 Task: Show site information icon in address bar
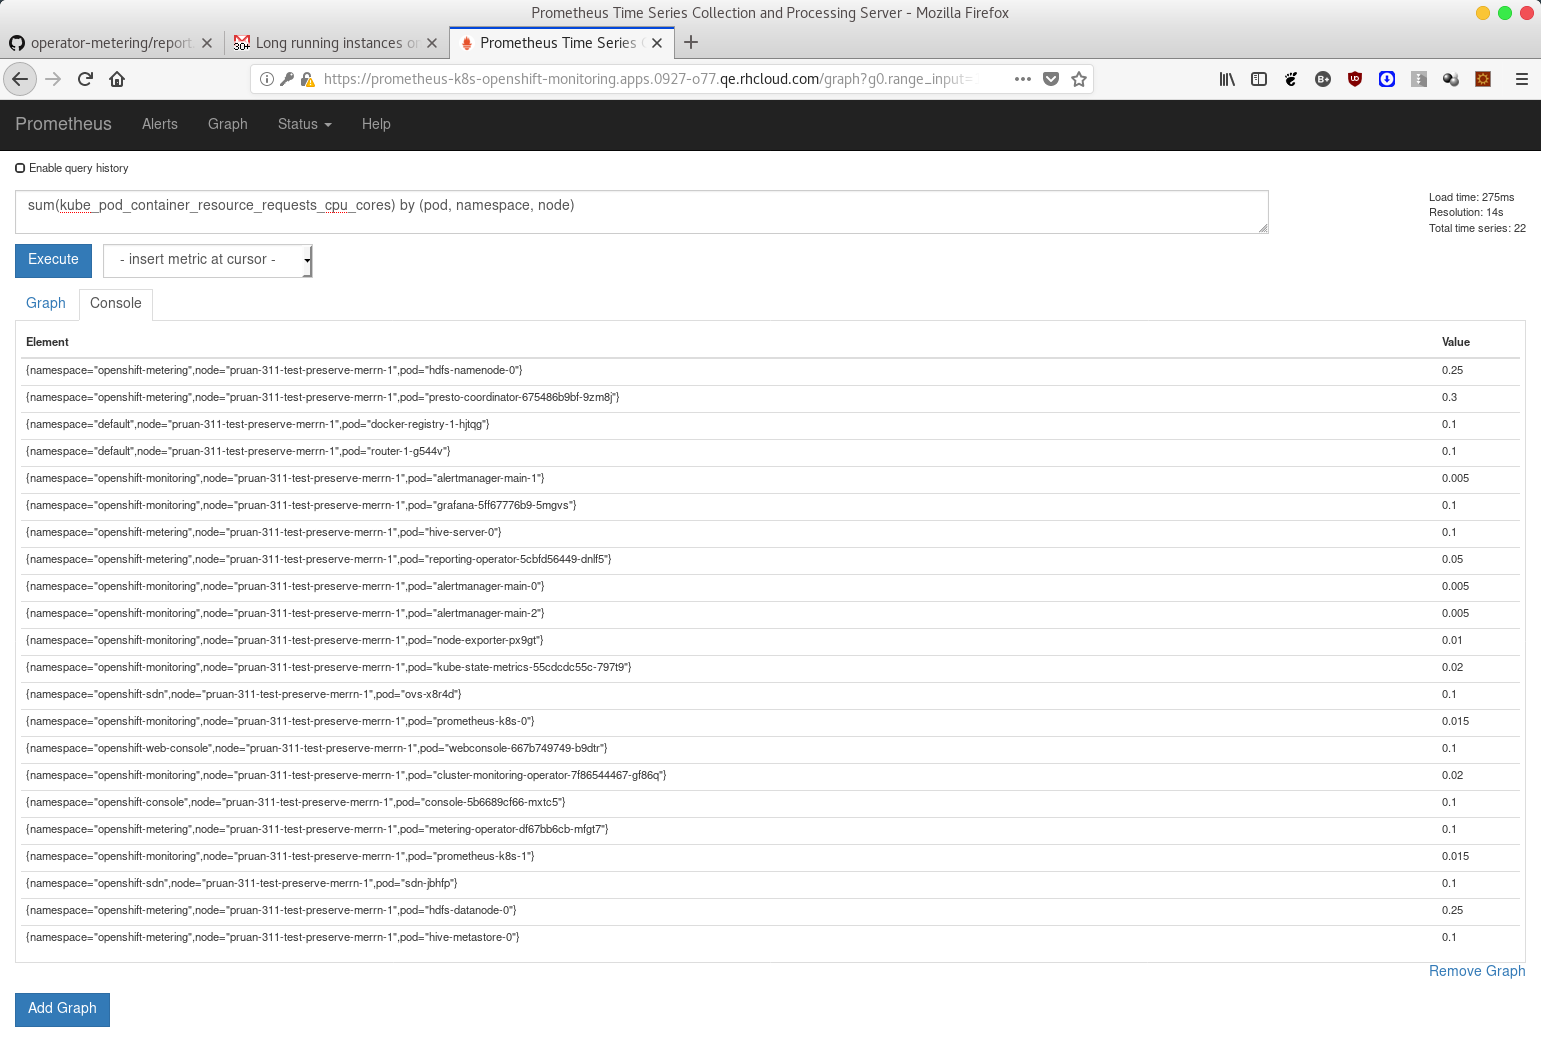[267, 79]
